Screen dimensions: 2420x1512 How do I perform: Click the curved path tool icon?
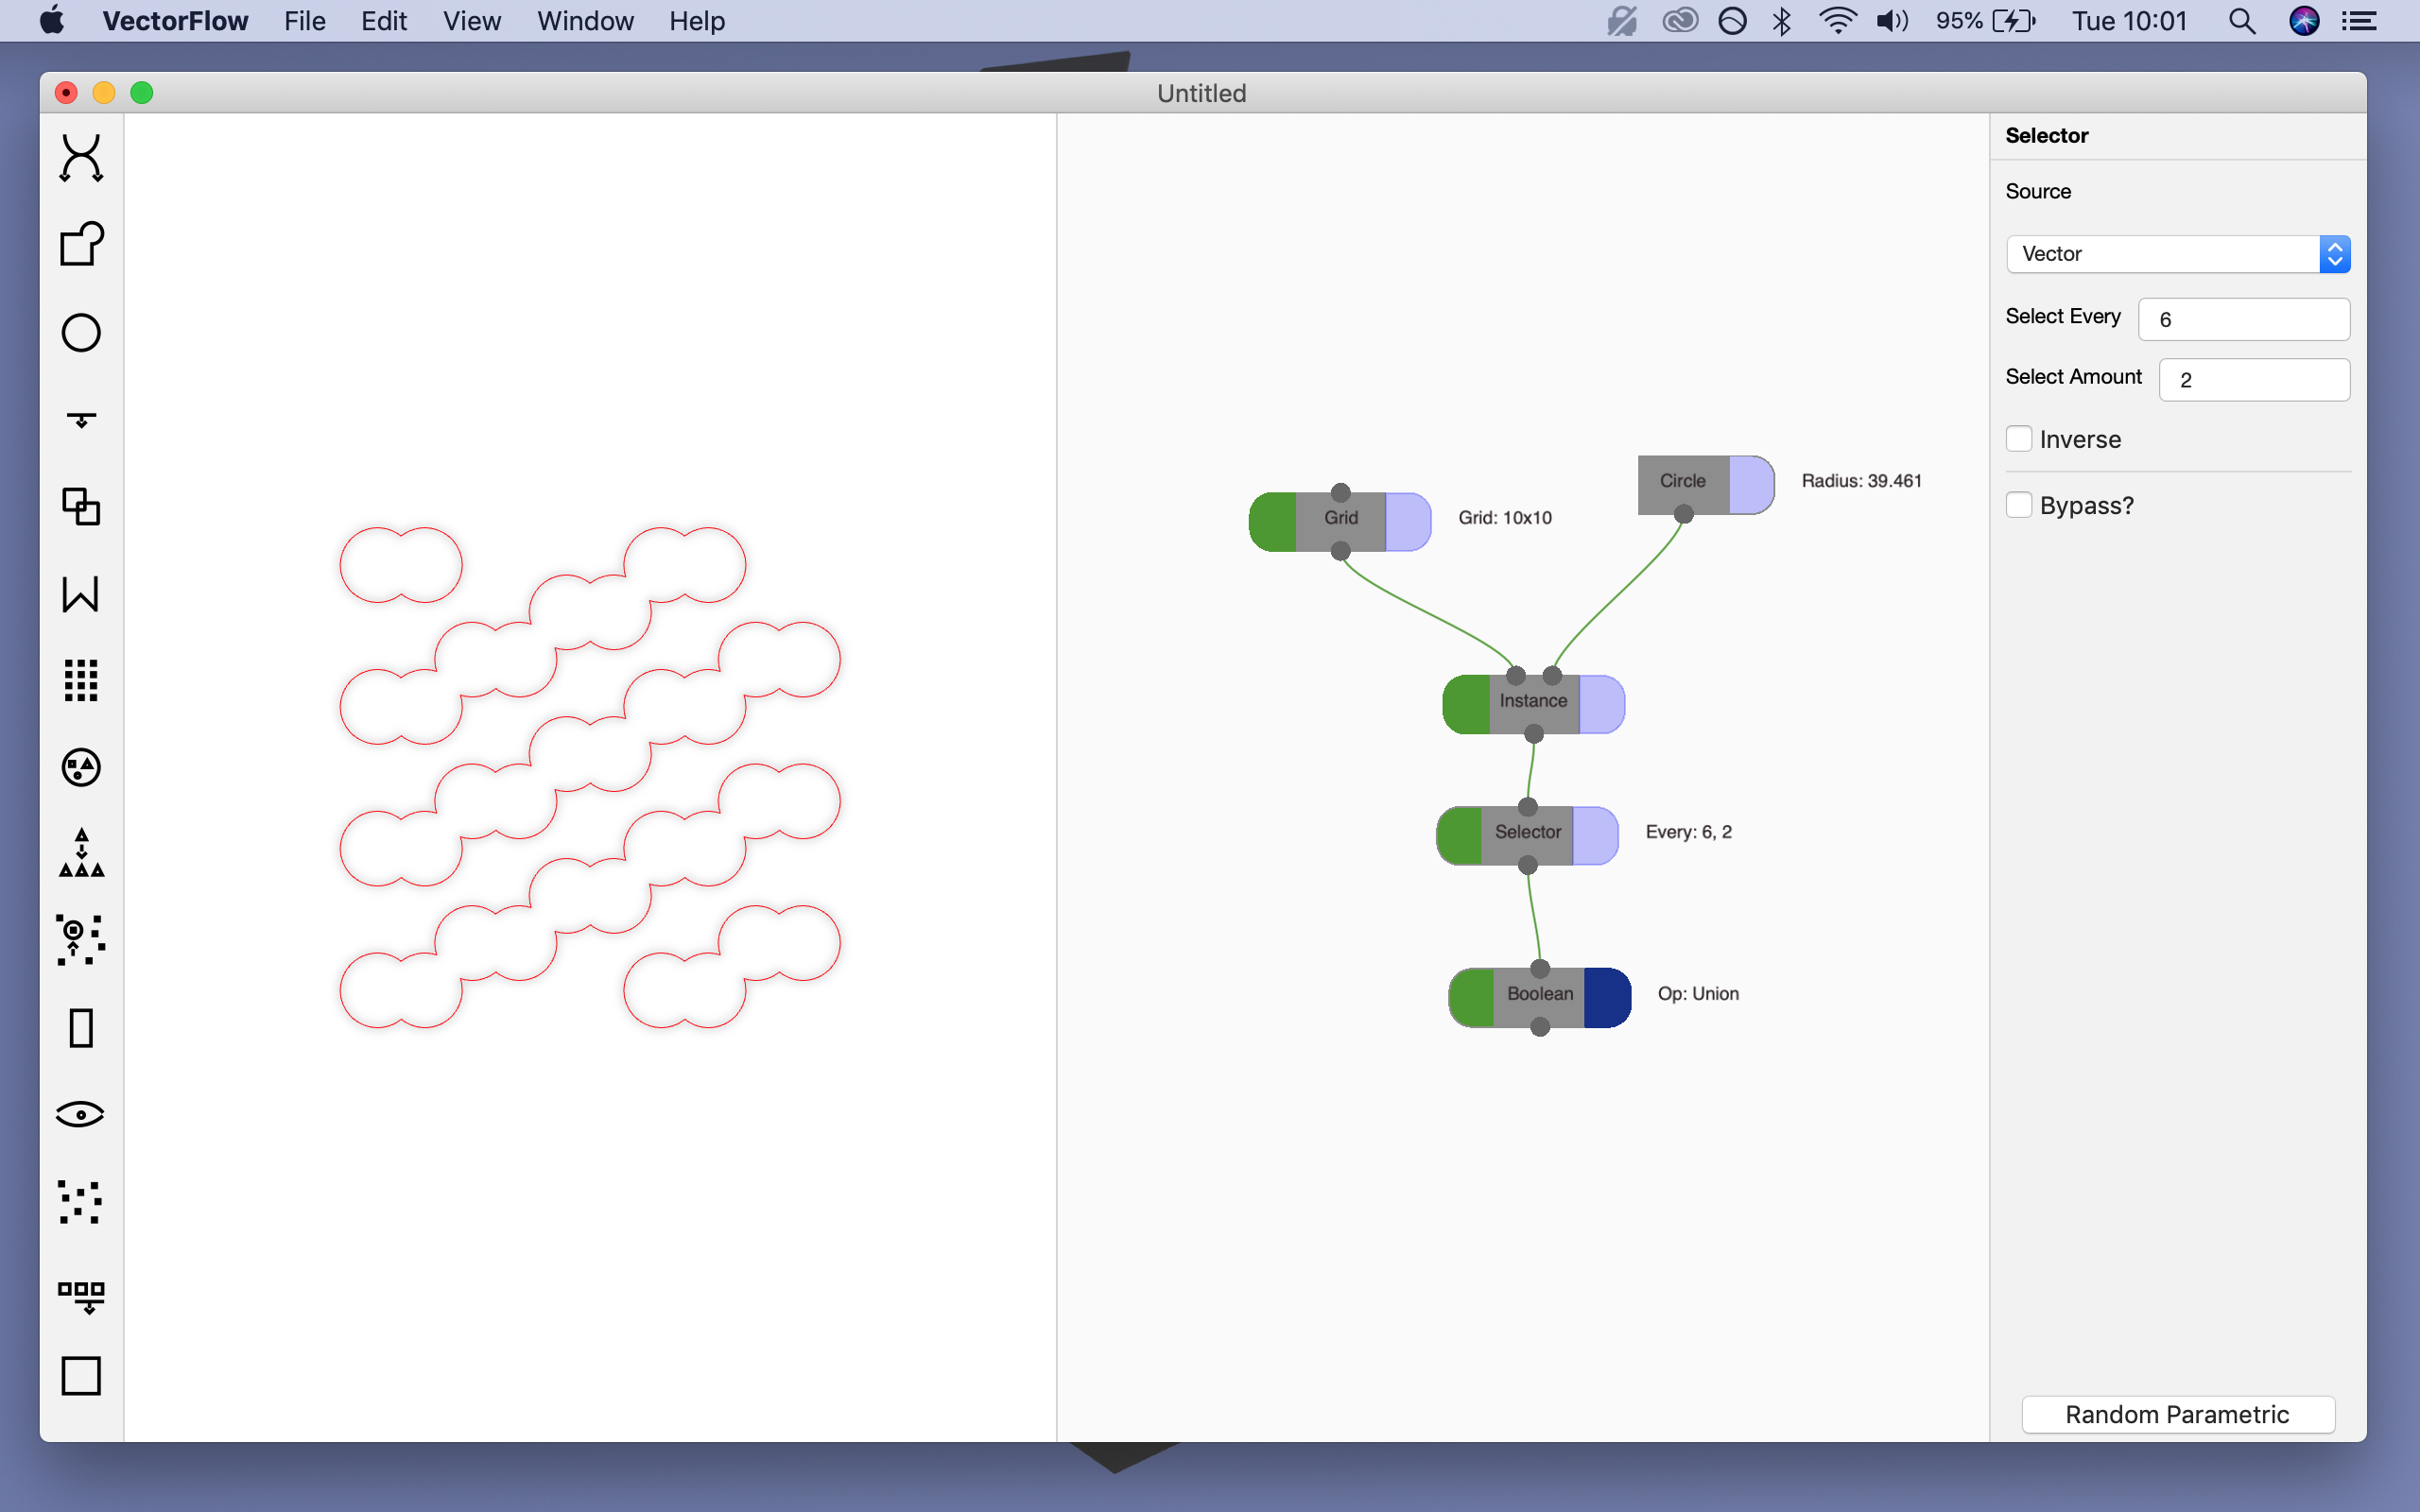[81, 158]
